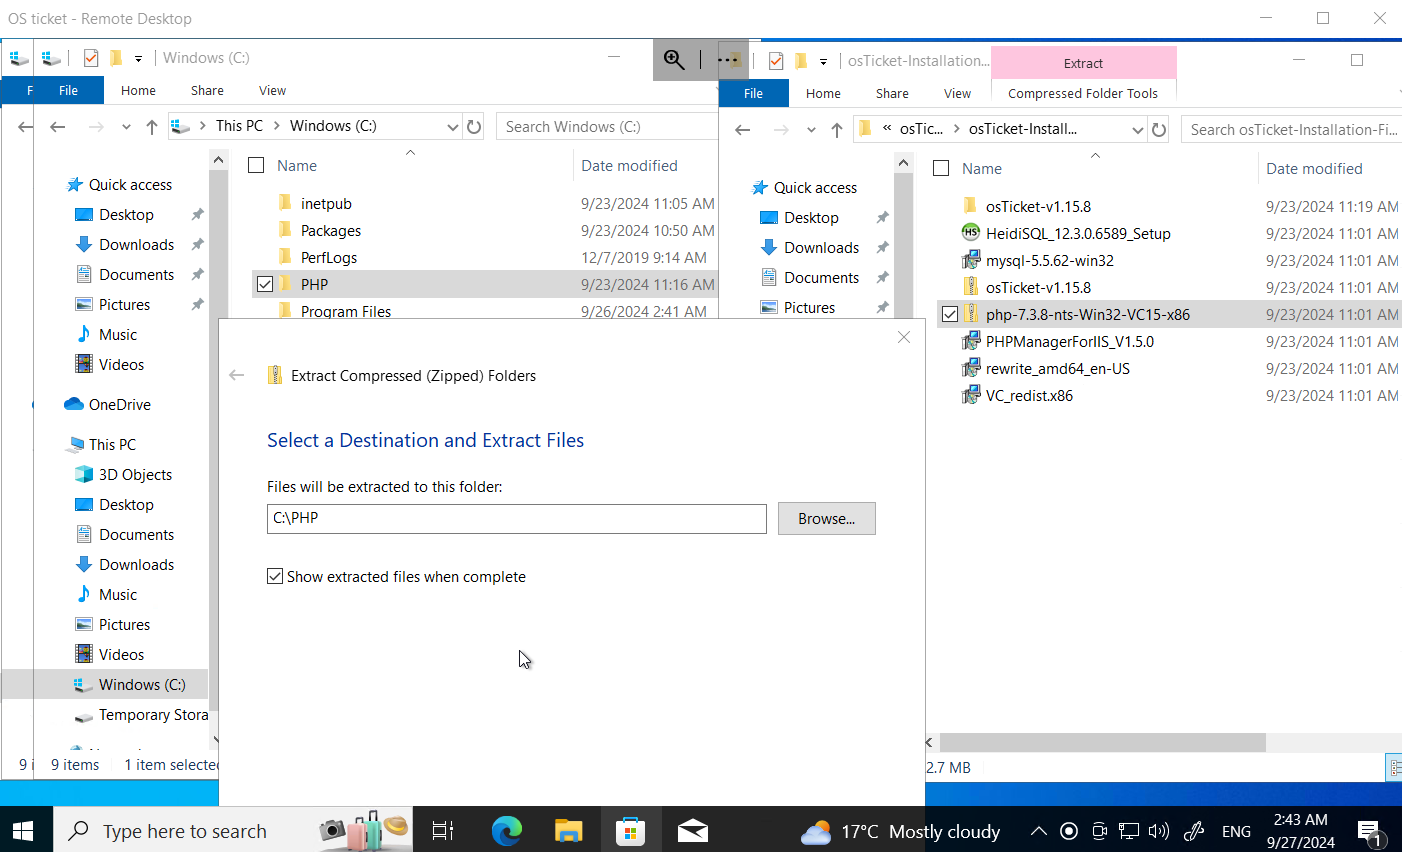The height and width of the screenshot is (852, 1402).
Task: Sort by Name column in osTicket-Installation window
Action: pos(981,168)
